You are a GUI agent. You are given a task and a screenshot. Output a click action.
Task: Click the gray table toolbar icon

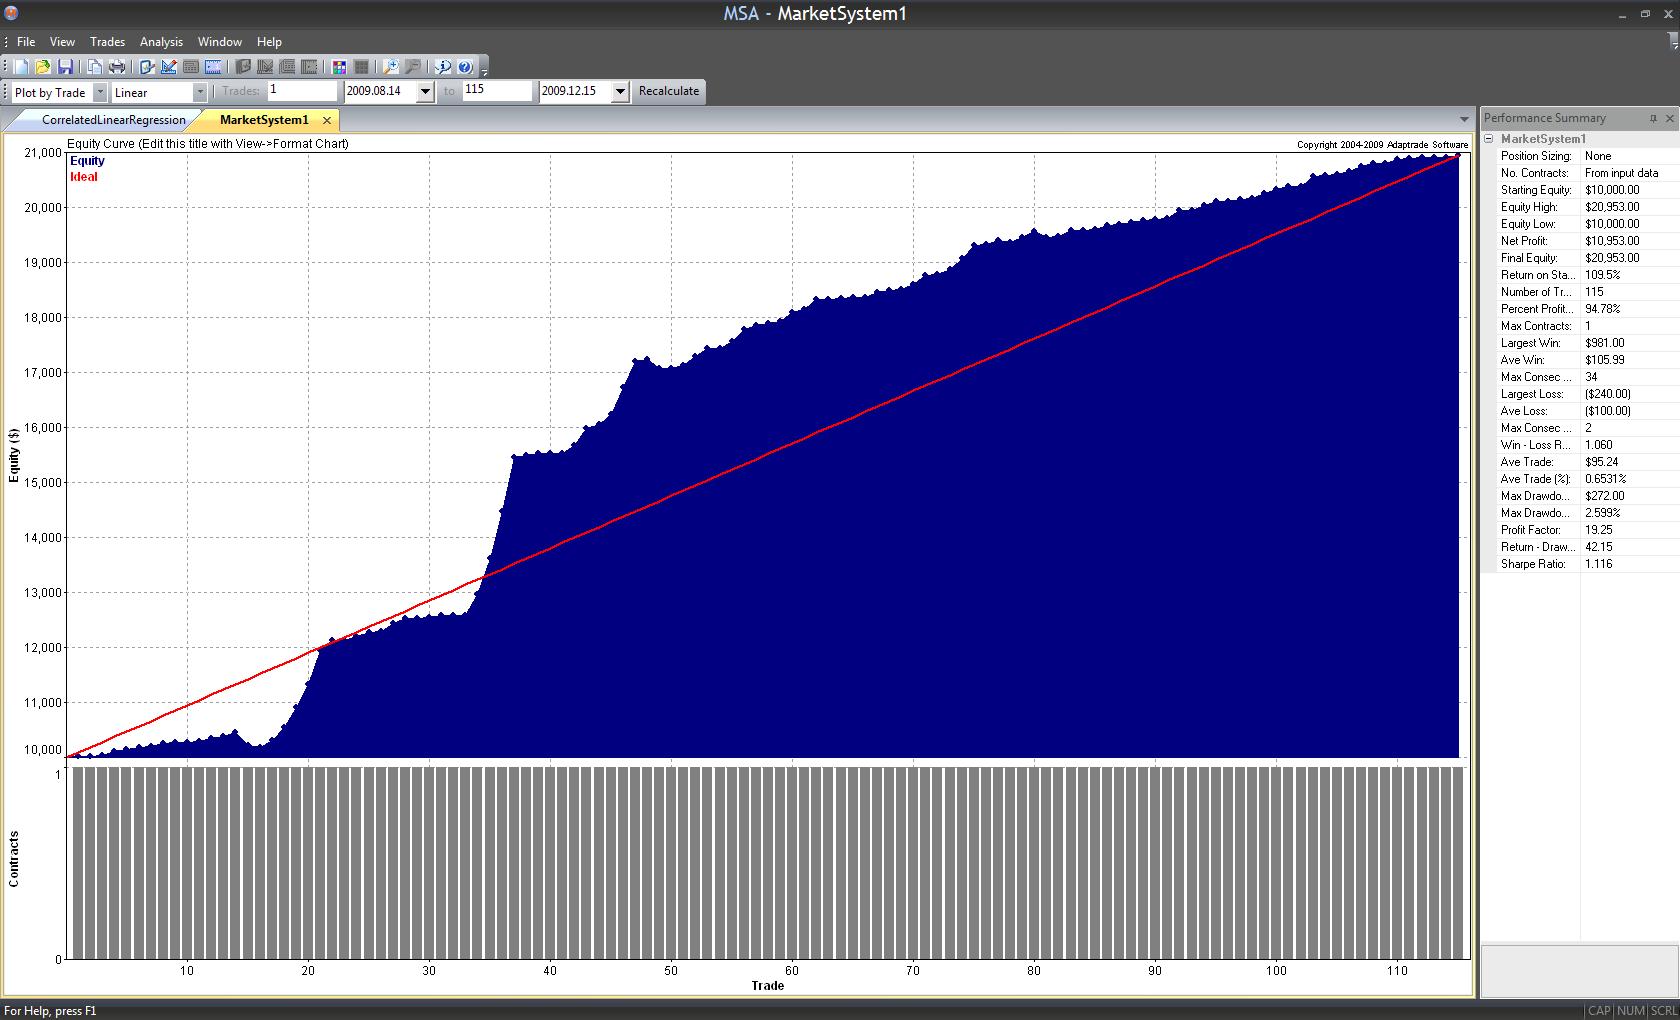pyautogui.click(x=191, y=67)
